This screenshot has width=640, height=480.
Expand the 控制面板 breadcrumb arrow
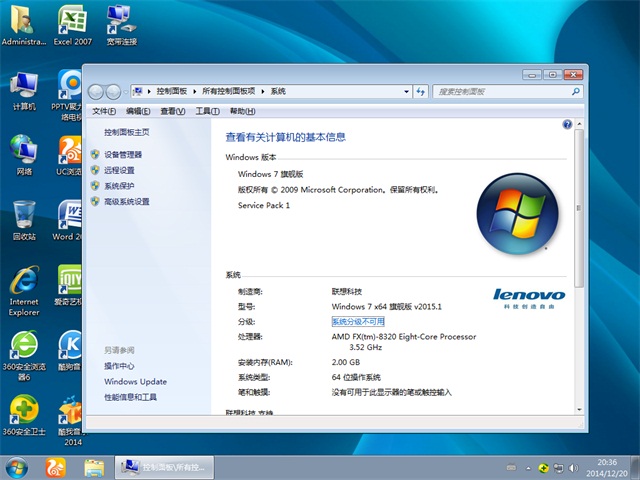click(195, 91)
